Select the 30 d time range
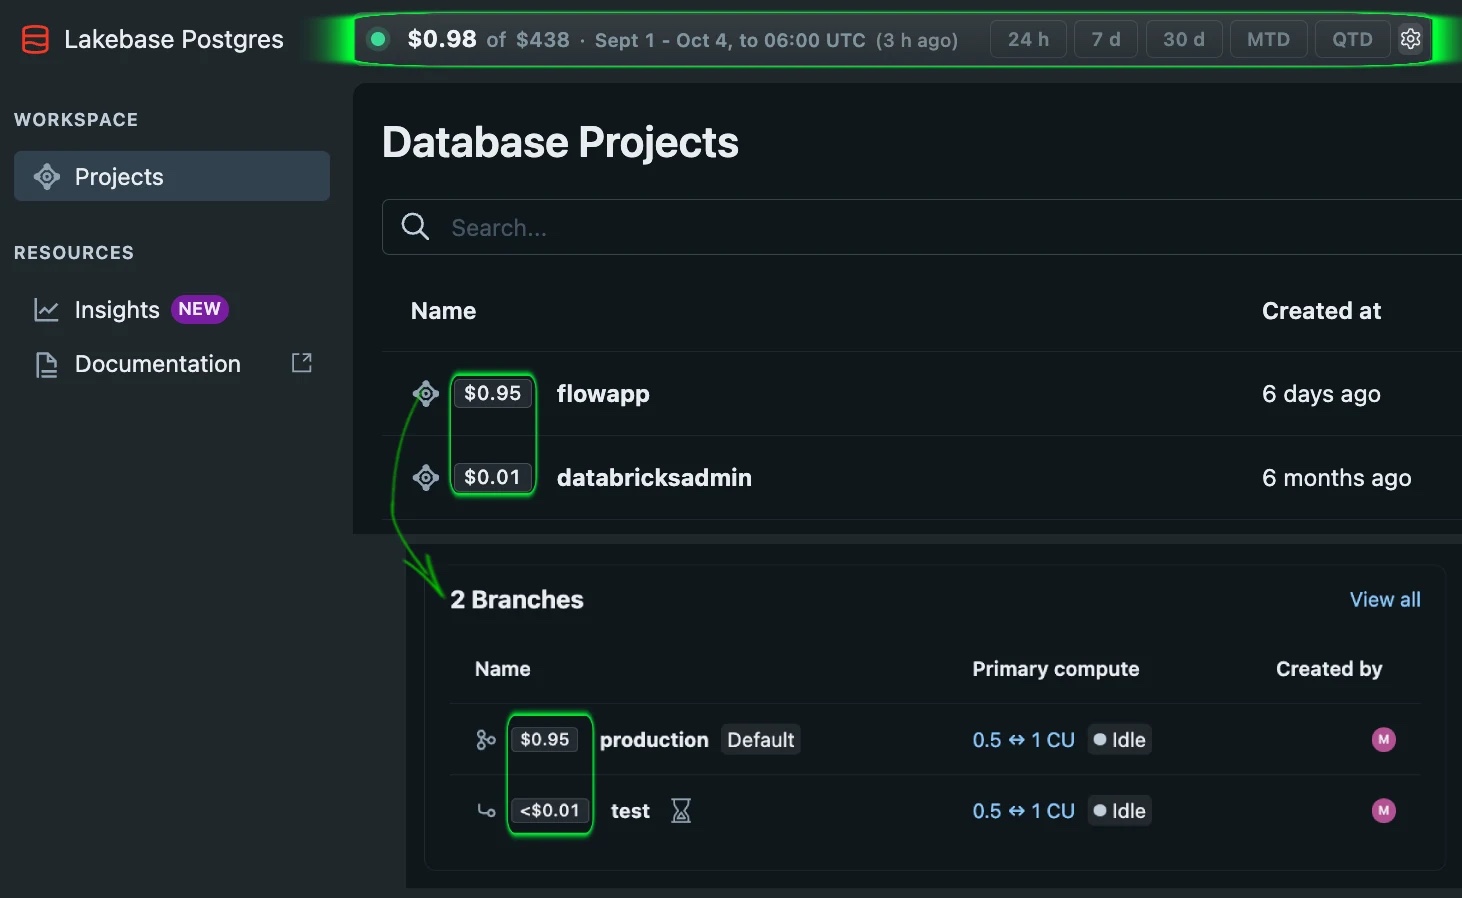The image size is (1462, 898). pyautogui.click(x=1184, y=39)
